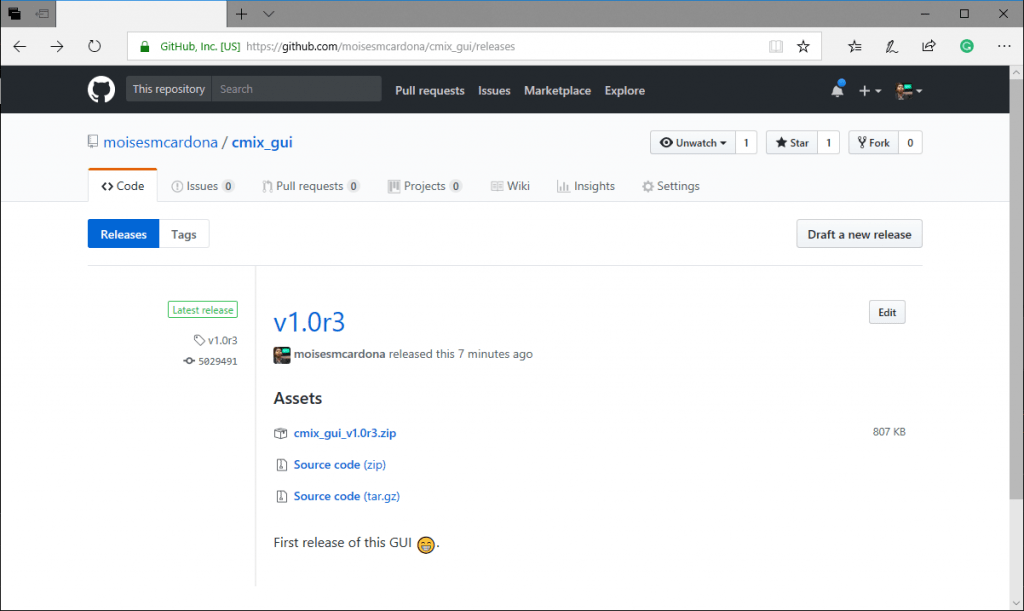Open the favorites hub icon
Screen dimensions: 1024x611
pos(854,46)
